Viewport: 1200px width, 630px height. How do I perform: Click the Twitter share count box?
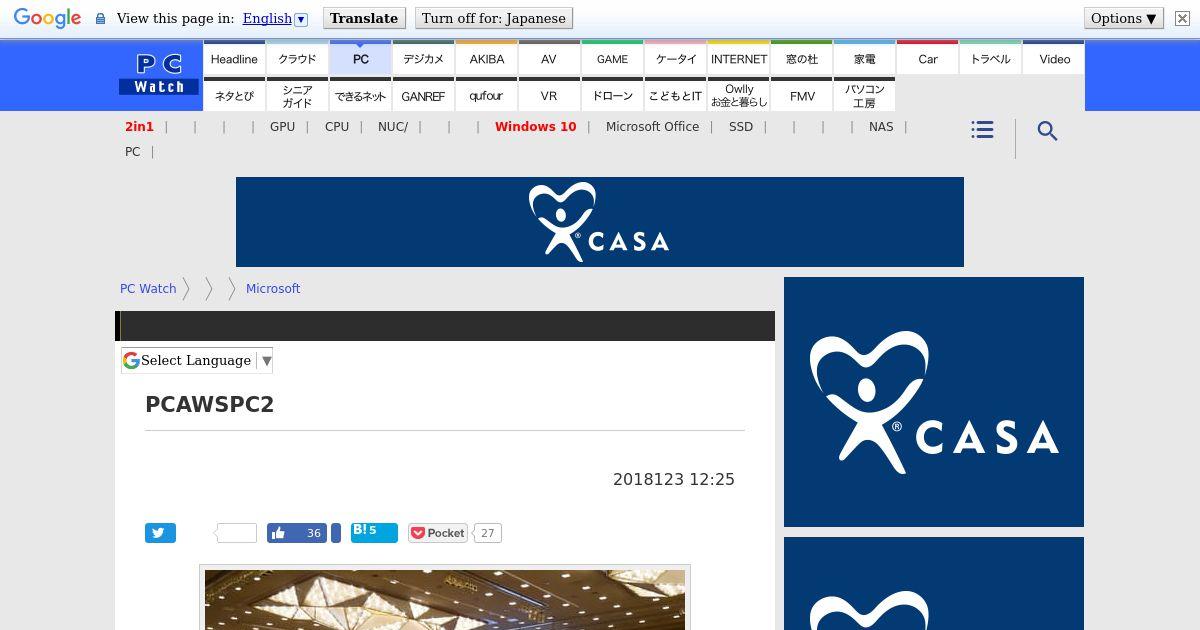coord(237,533)
